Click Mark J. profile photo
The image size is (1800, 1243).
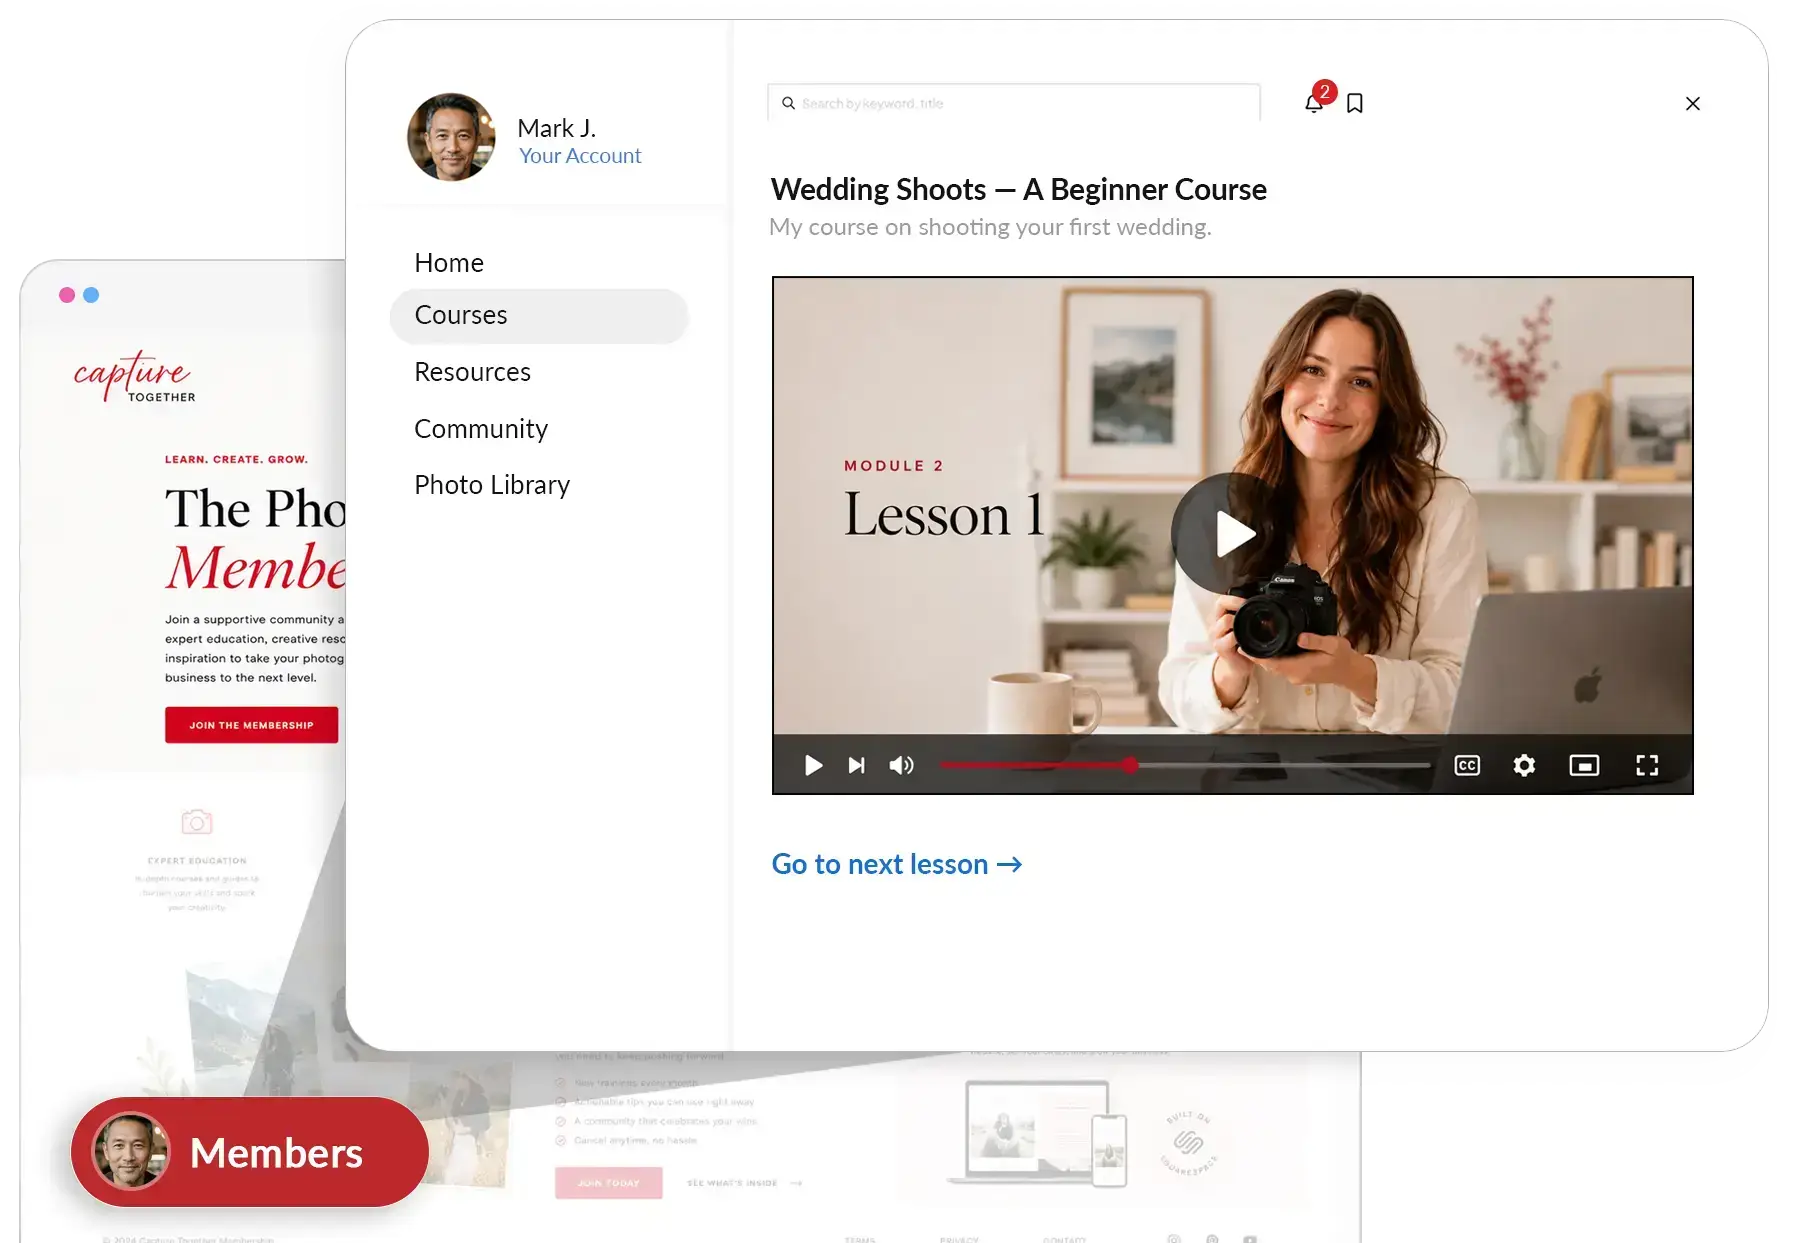451,137
